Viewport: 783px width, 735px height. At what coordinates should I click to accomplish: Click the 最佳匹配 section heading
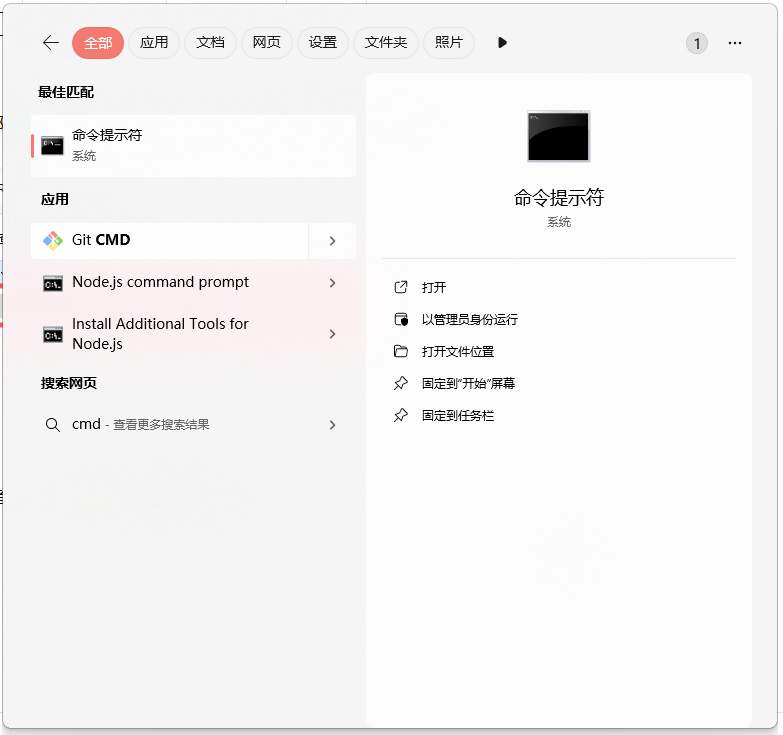[x=66, y=92]
